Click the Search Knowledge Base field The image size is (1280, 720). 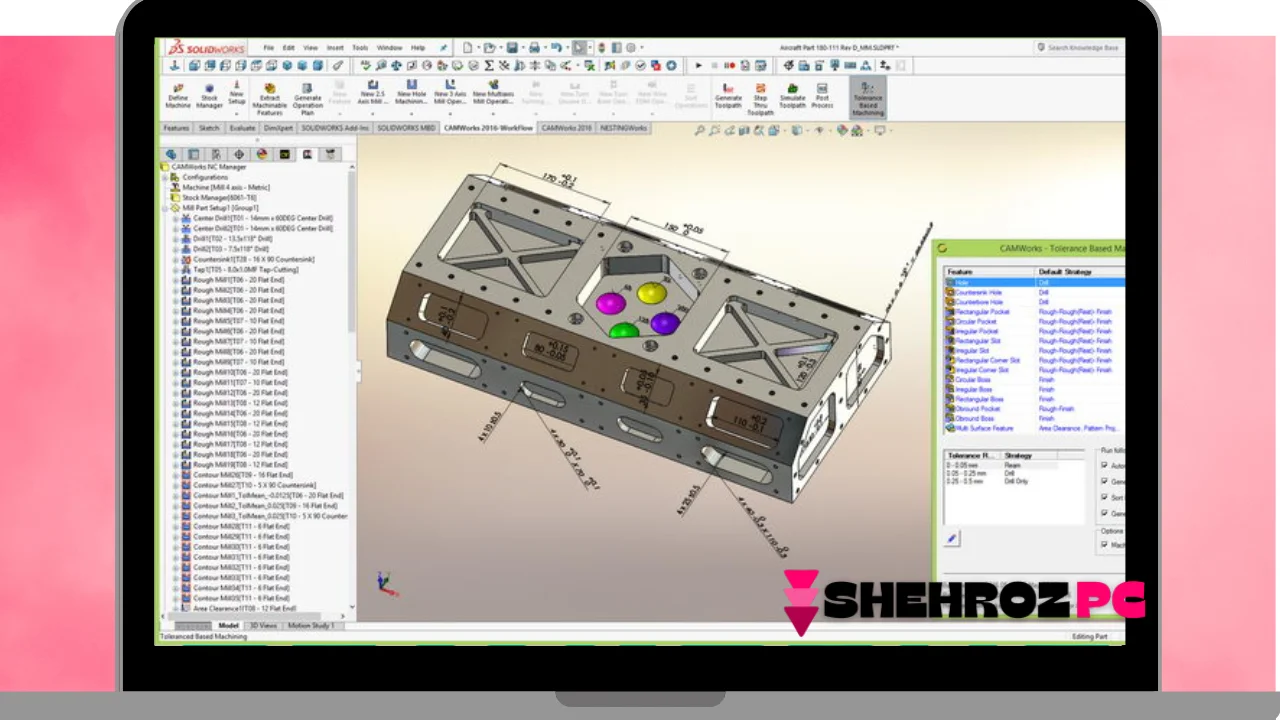coord(1082,47)
